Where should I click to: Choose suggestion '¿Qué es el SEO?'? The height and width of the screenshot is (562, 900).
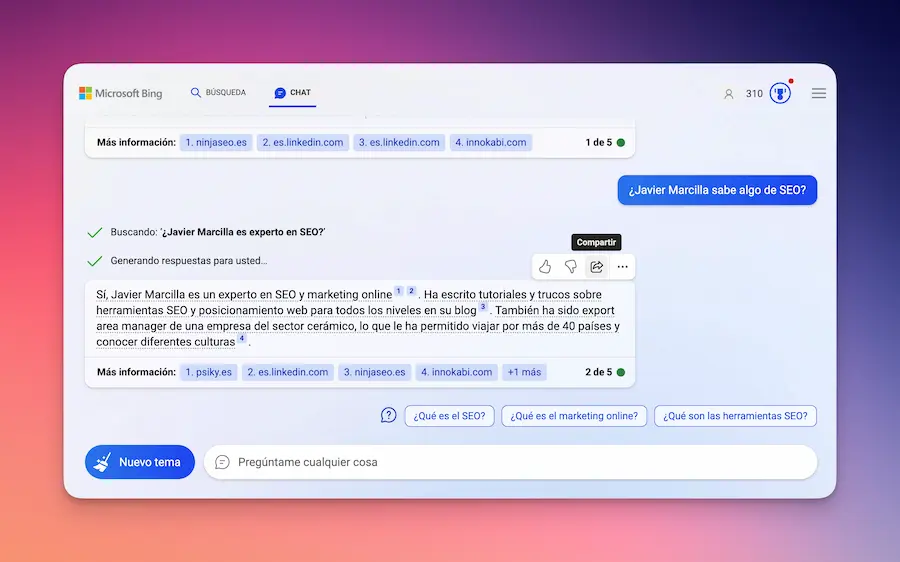coord(449,416)
